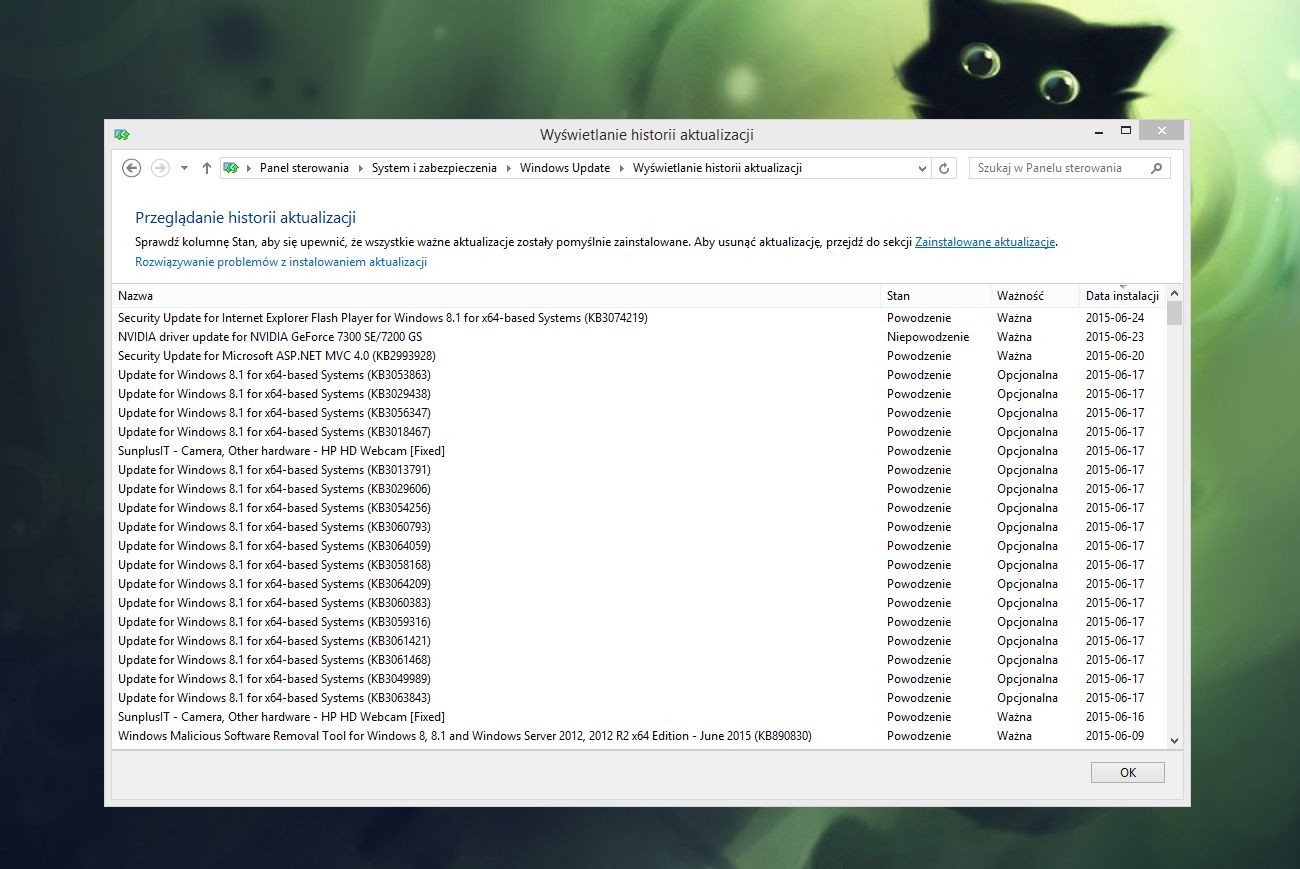1300x869 pixels.
Task: Select update row KB3029606
Action: tap(638, 489)
